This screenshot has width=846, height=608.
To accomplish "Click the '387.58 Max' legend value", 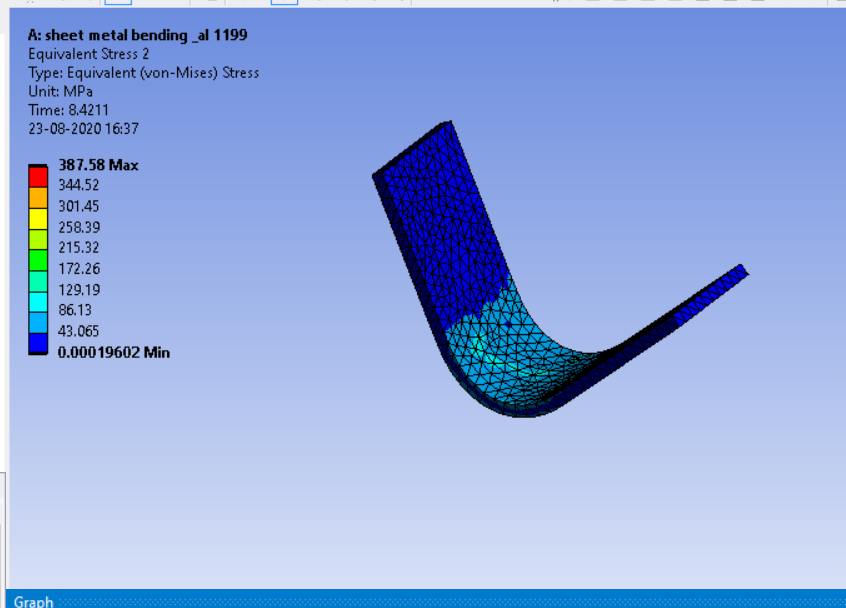I will 98,165.
